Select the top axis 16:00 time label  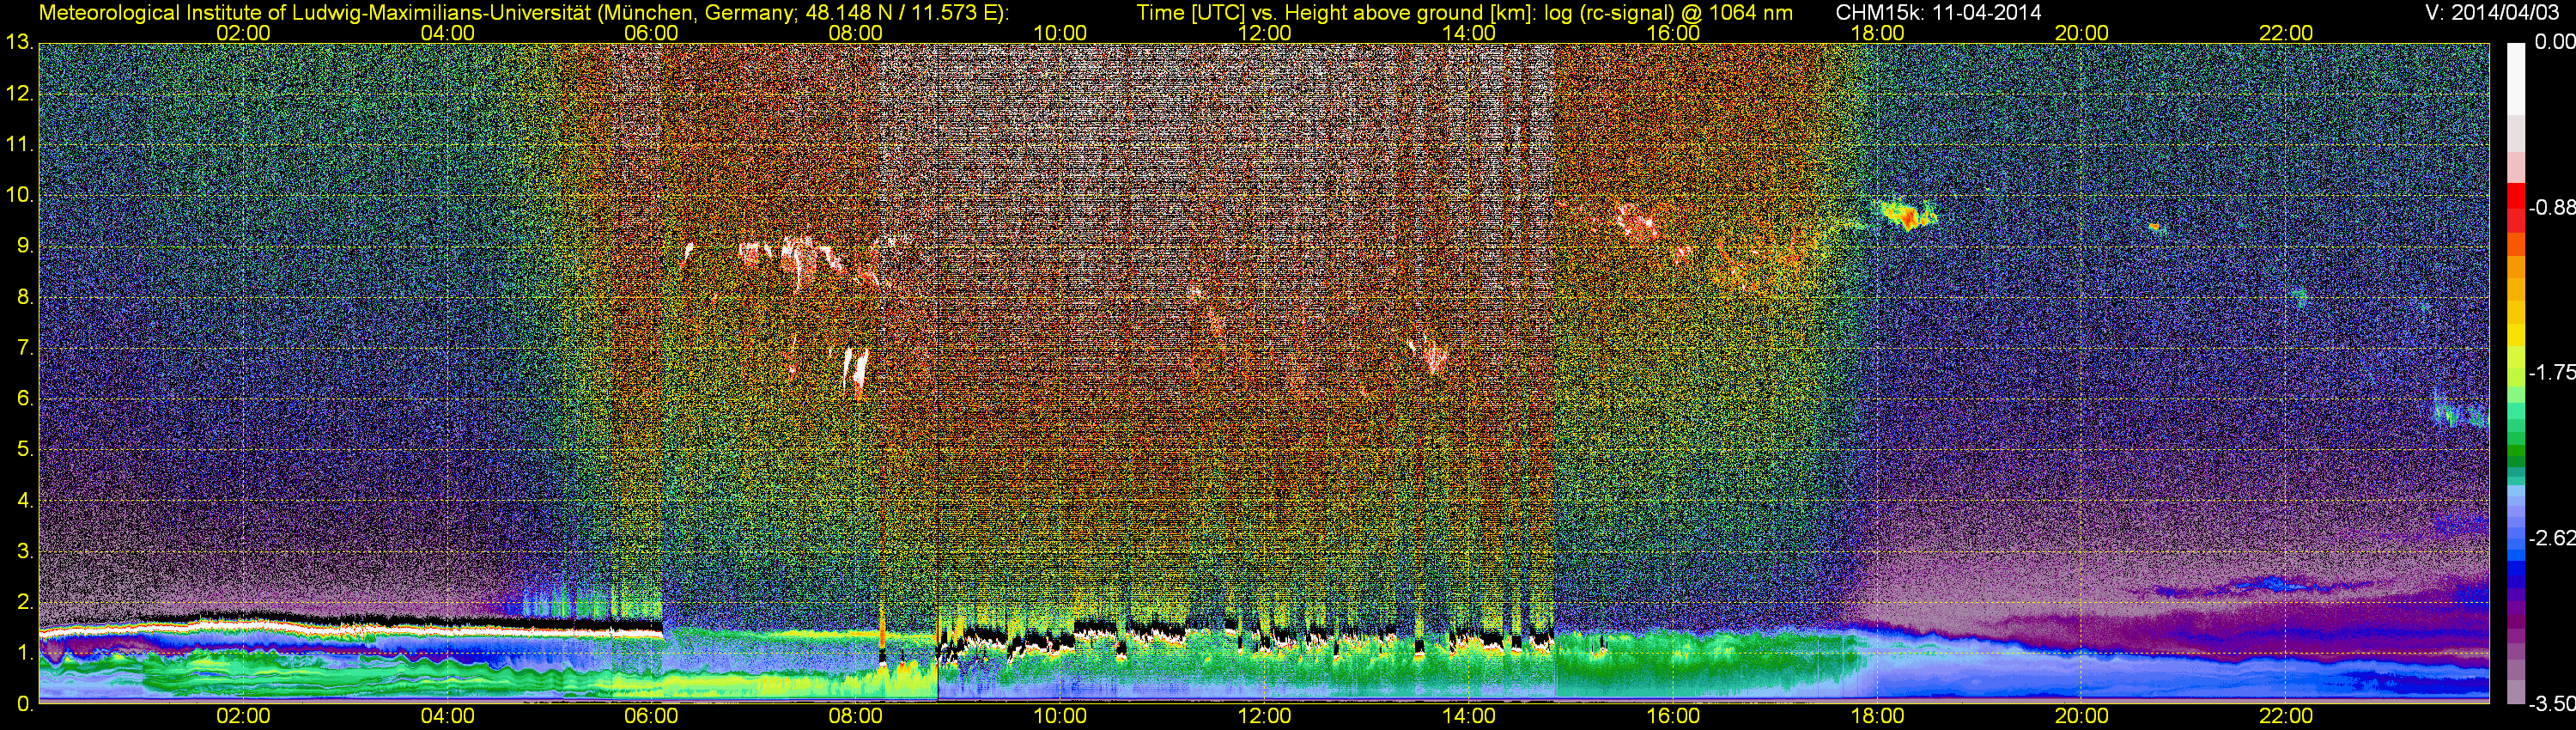click(1673, 33)
